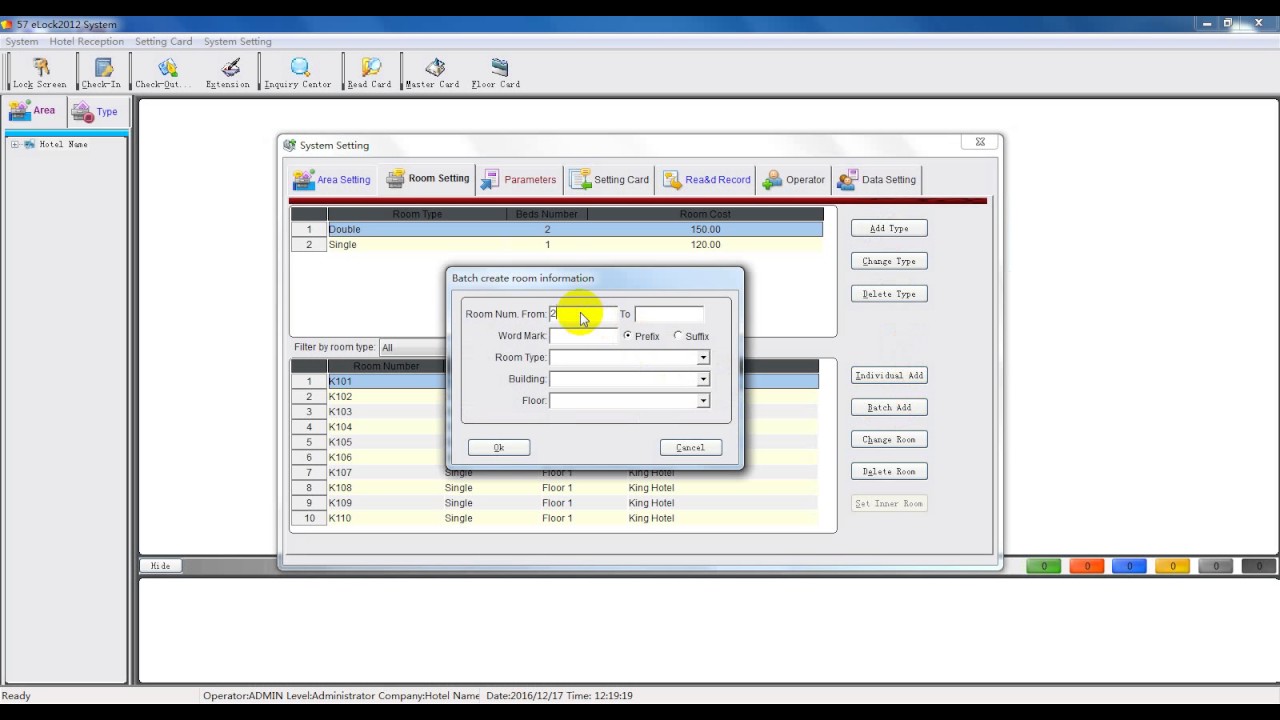This screenshot has width=1280, height=720.
Task: Switch to the Room Setting tab
Action: tap(428, 179)
